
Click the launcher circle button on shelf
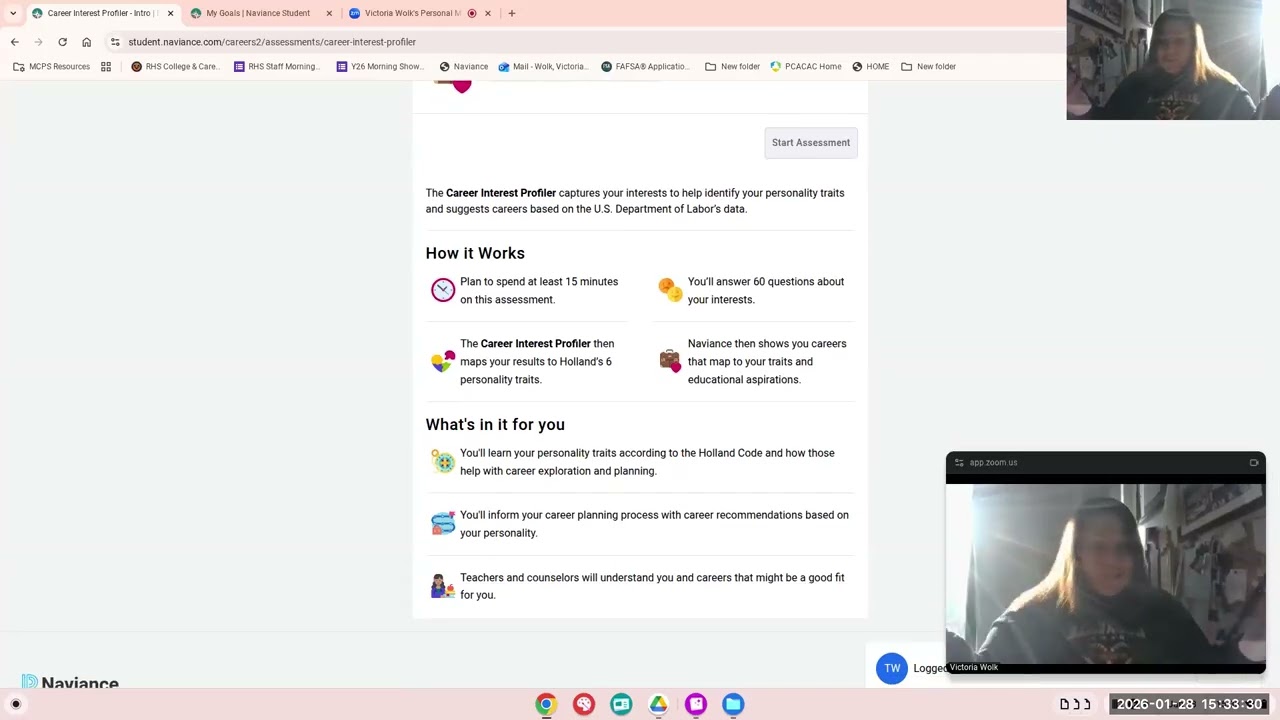[x=16, y=704]
